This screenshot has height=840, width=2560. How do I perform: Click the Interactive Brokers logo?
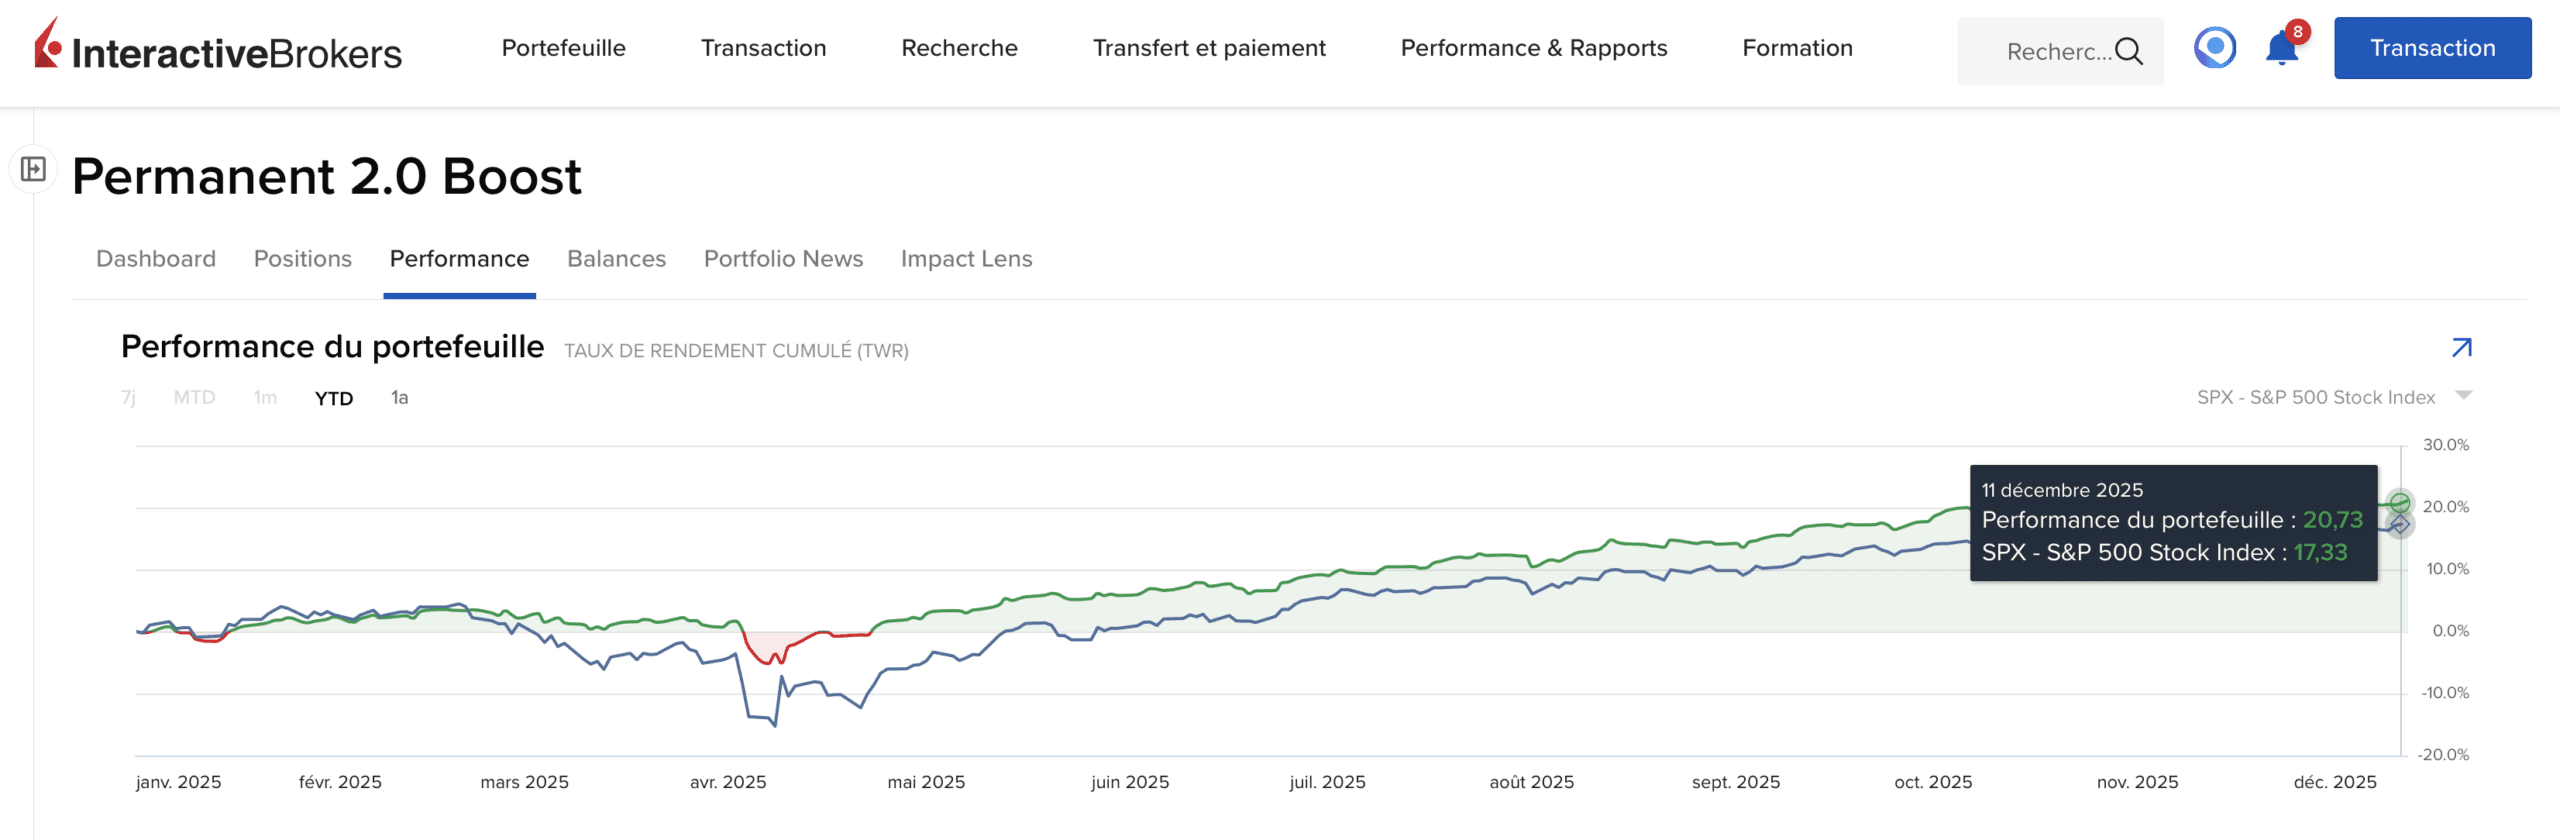coord(218,48)
